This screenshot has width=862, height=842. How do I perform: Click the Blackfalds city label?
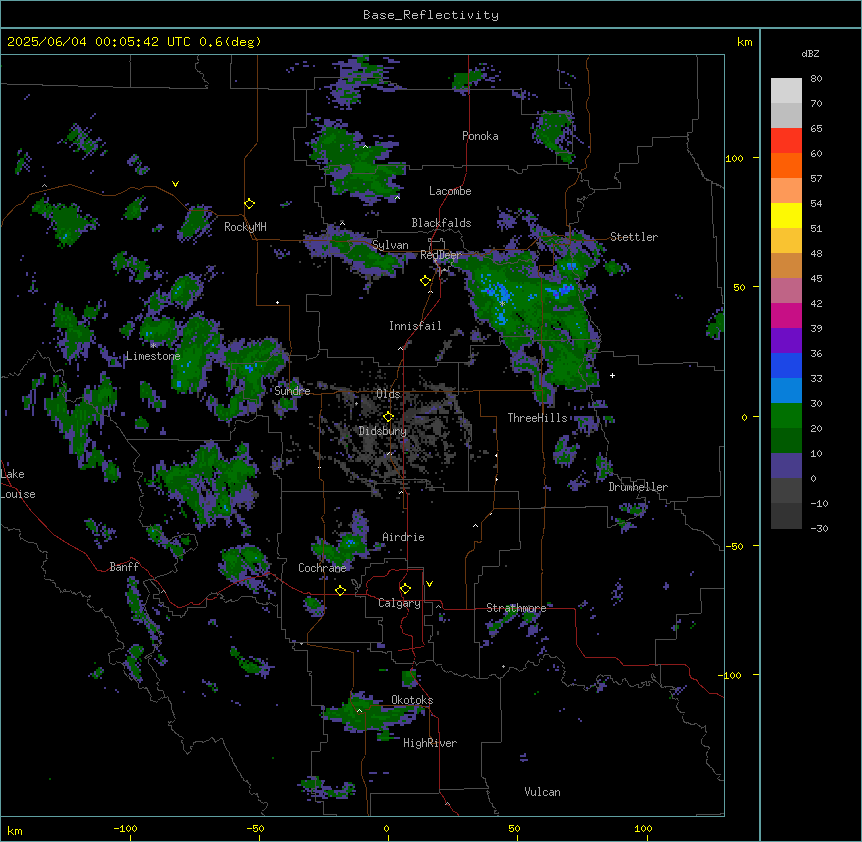click(441, 223)
